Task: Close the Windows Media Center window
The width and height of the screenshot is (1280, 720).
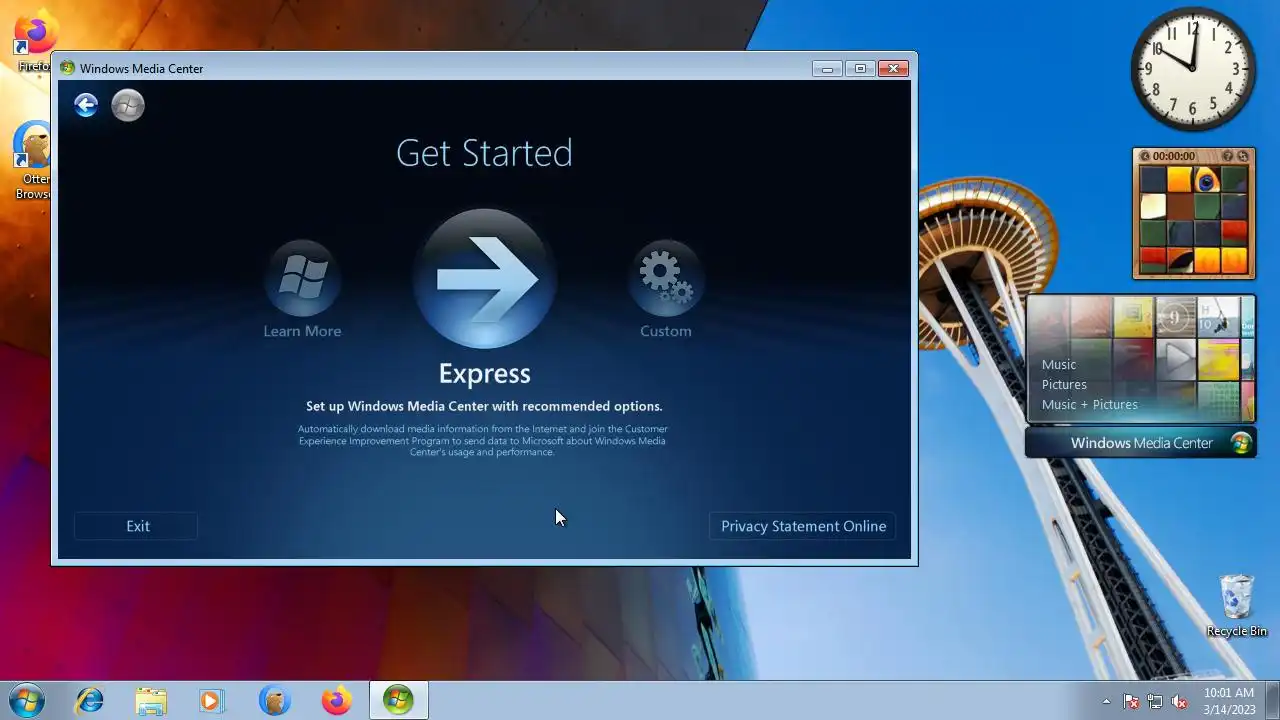Action: pos(893,68)
